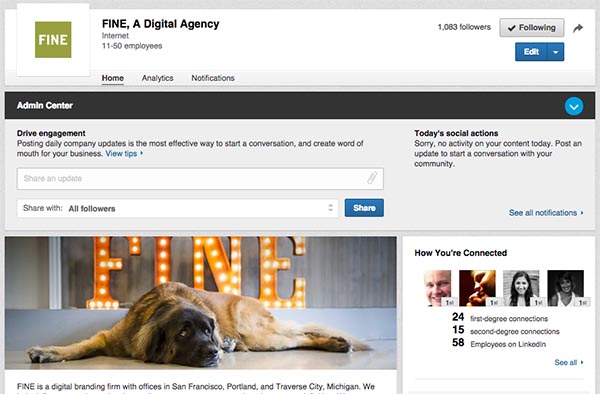Click See all in How You're Connected
Screen dimensions: 600x394
tap(569, 362)
